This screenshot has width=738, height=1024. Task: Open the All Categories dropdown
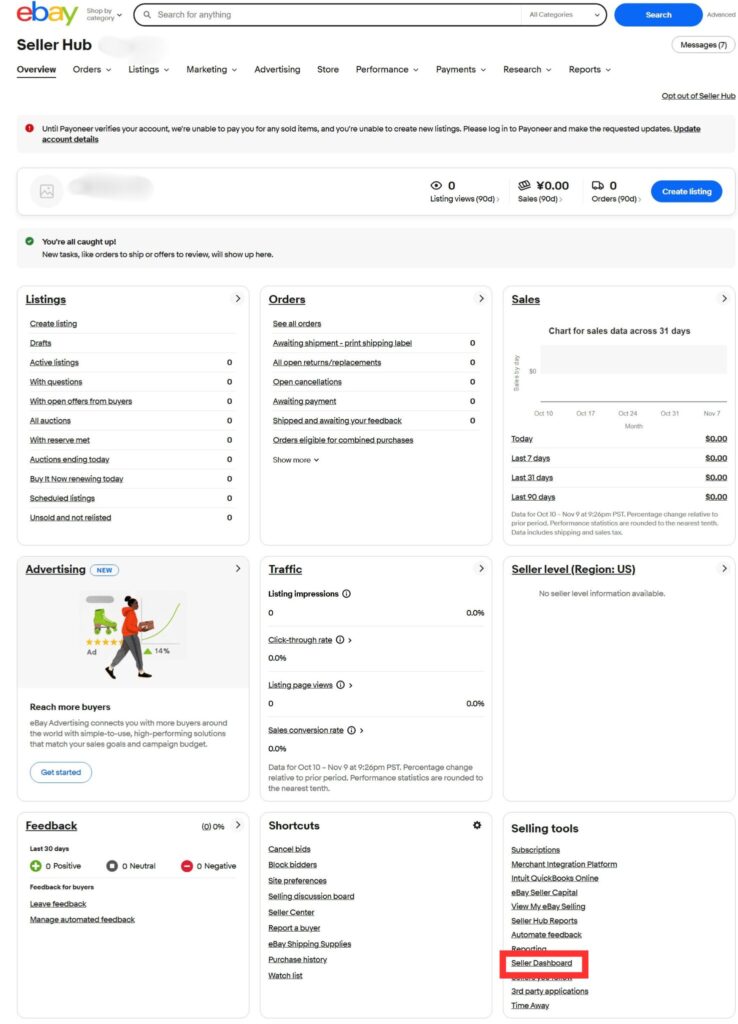point(564,15)
